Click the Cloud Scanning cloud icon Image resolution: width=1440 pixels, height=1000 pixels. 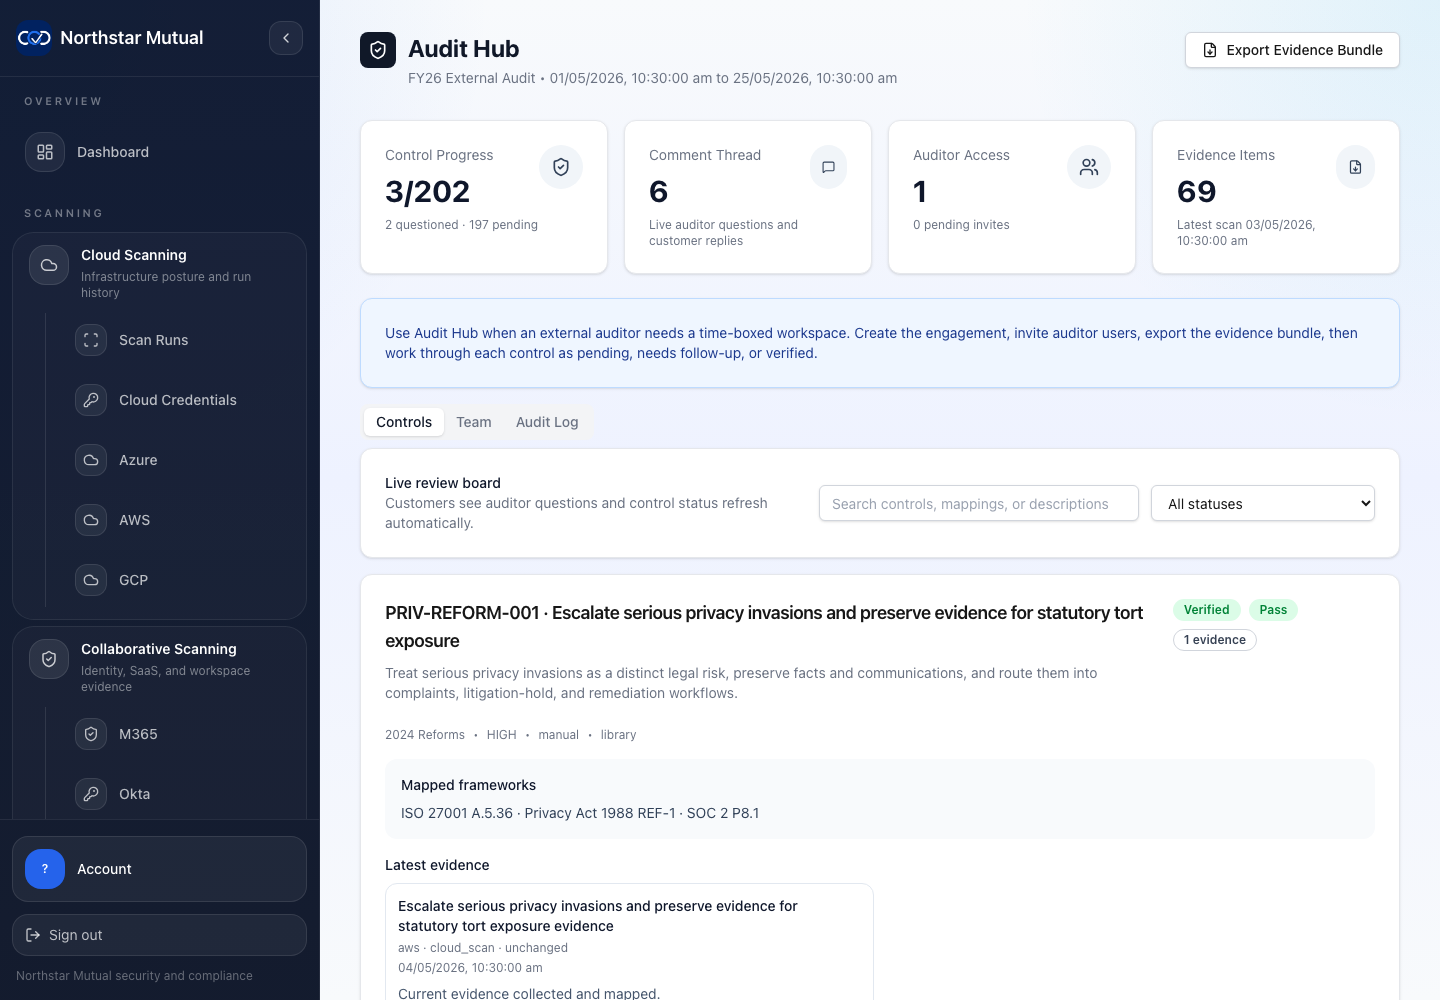[x=49, y=265]
